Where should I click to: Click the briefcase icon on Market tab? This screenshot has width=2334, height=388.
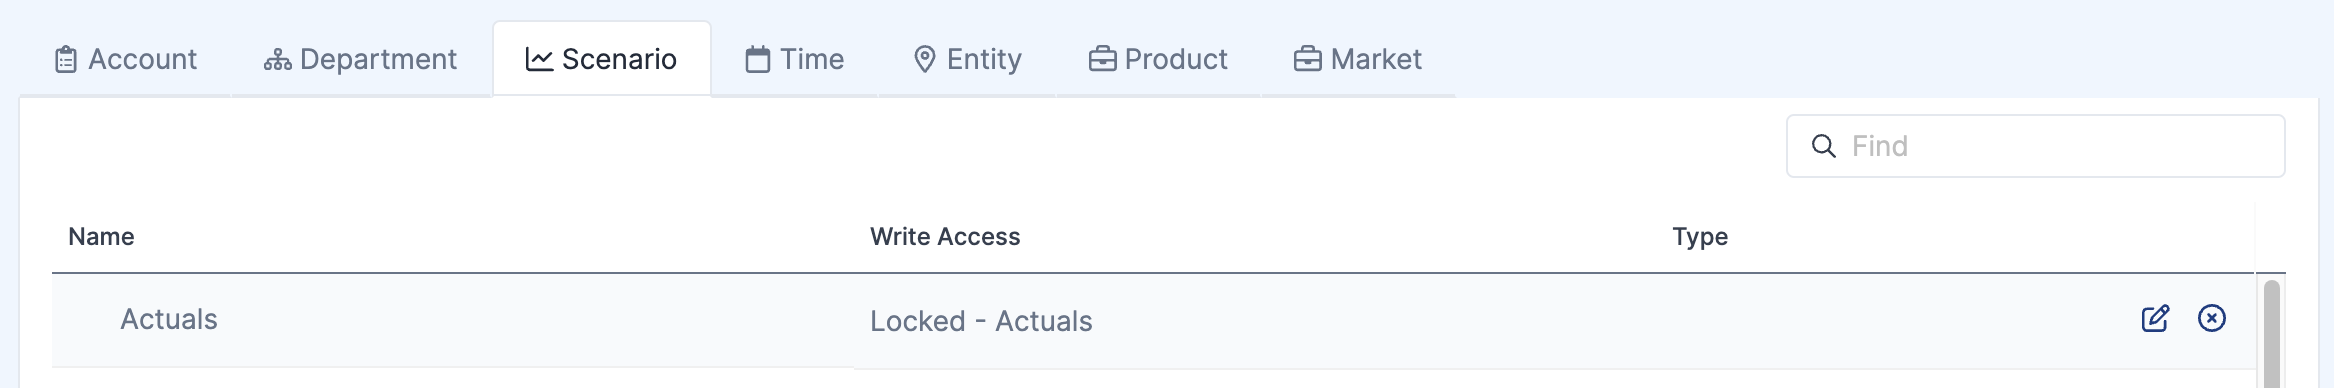(x=1307, y=60)
